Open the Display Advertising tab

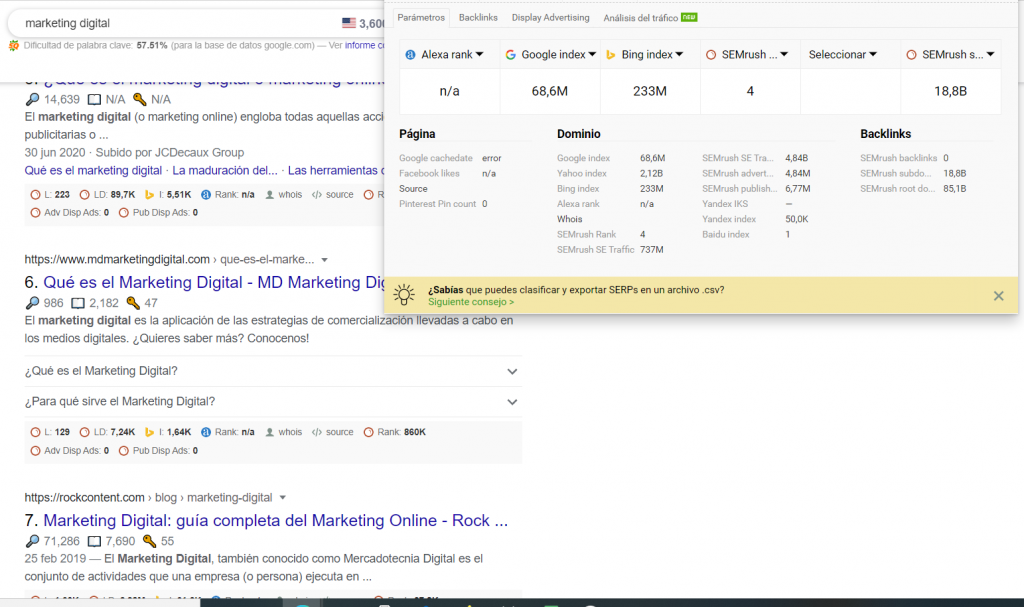(x=551, y=18)
